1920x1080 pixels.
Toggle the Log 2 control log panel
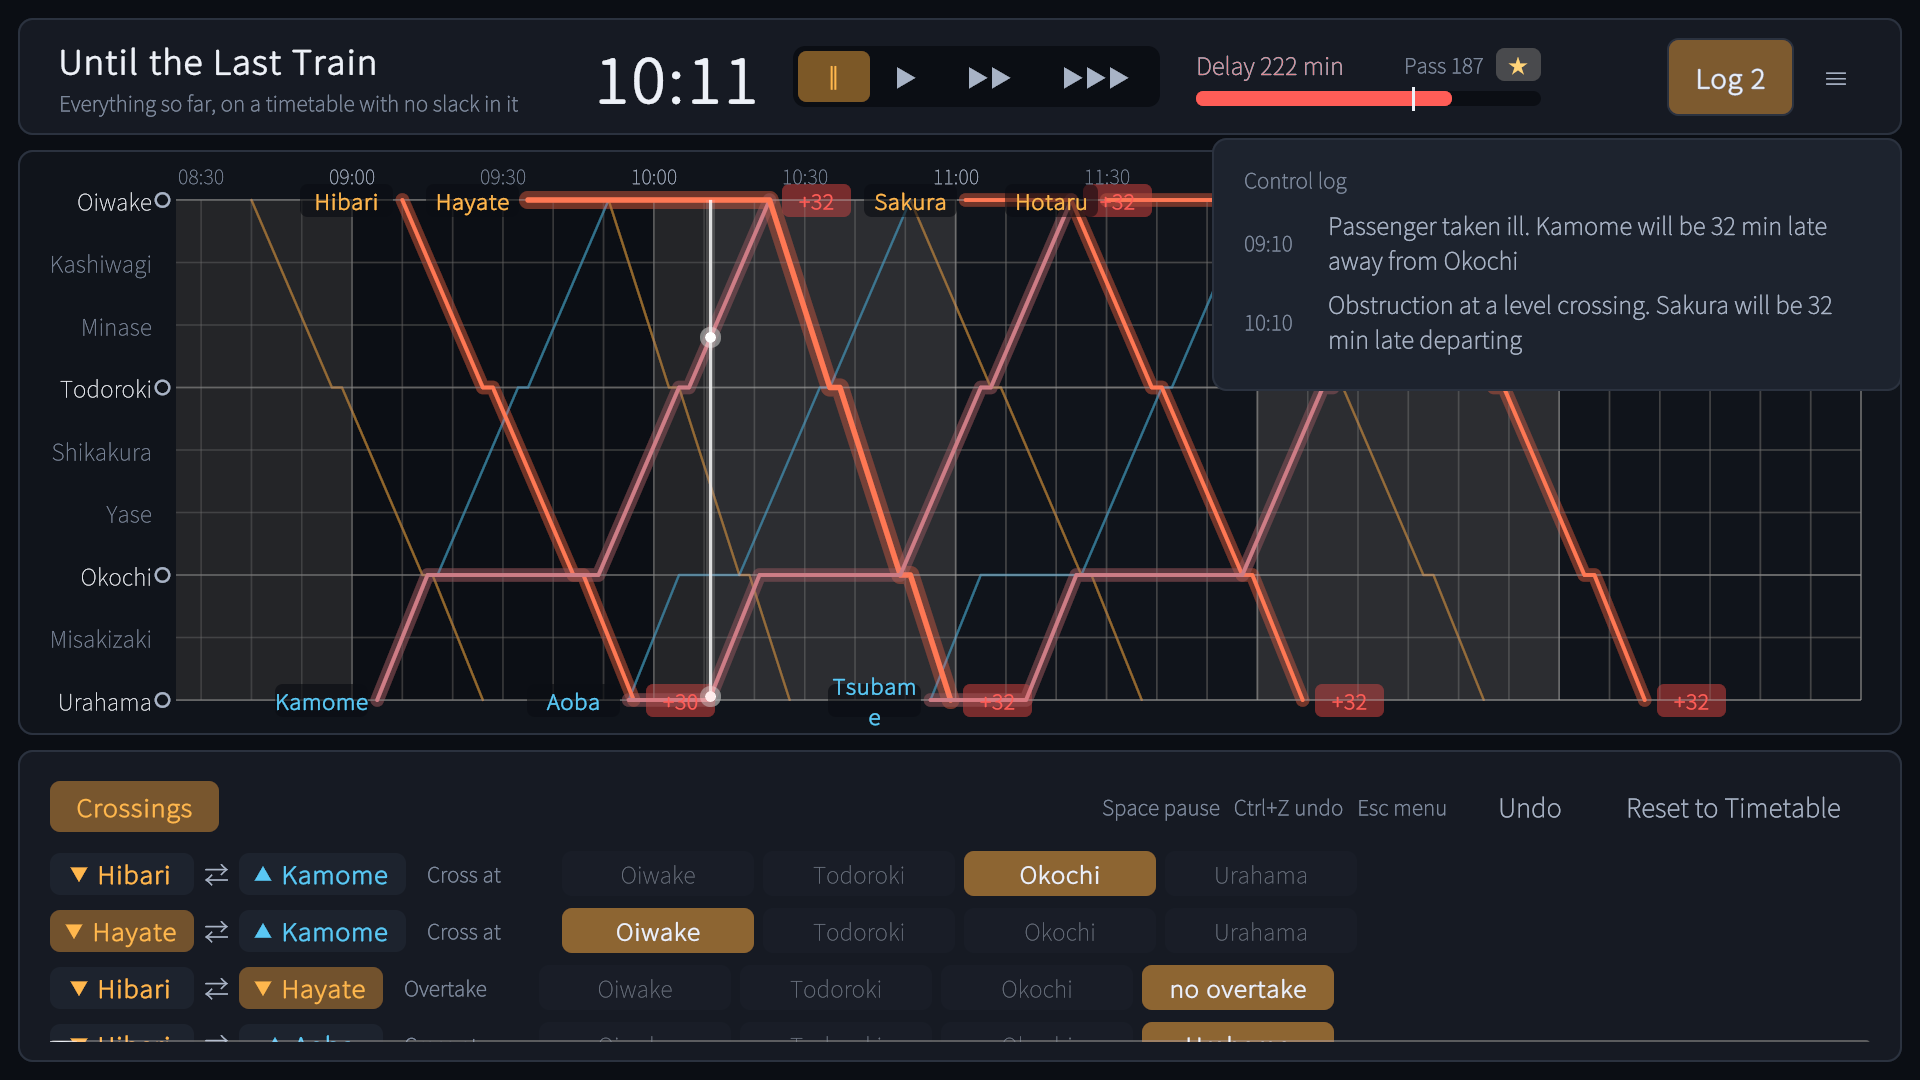coord(1729,78)
